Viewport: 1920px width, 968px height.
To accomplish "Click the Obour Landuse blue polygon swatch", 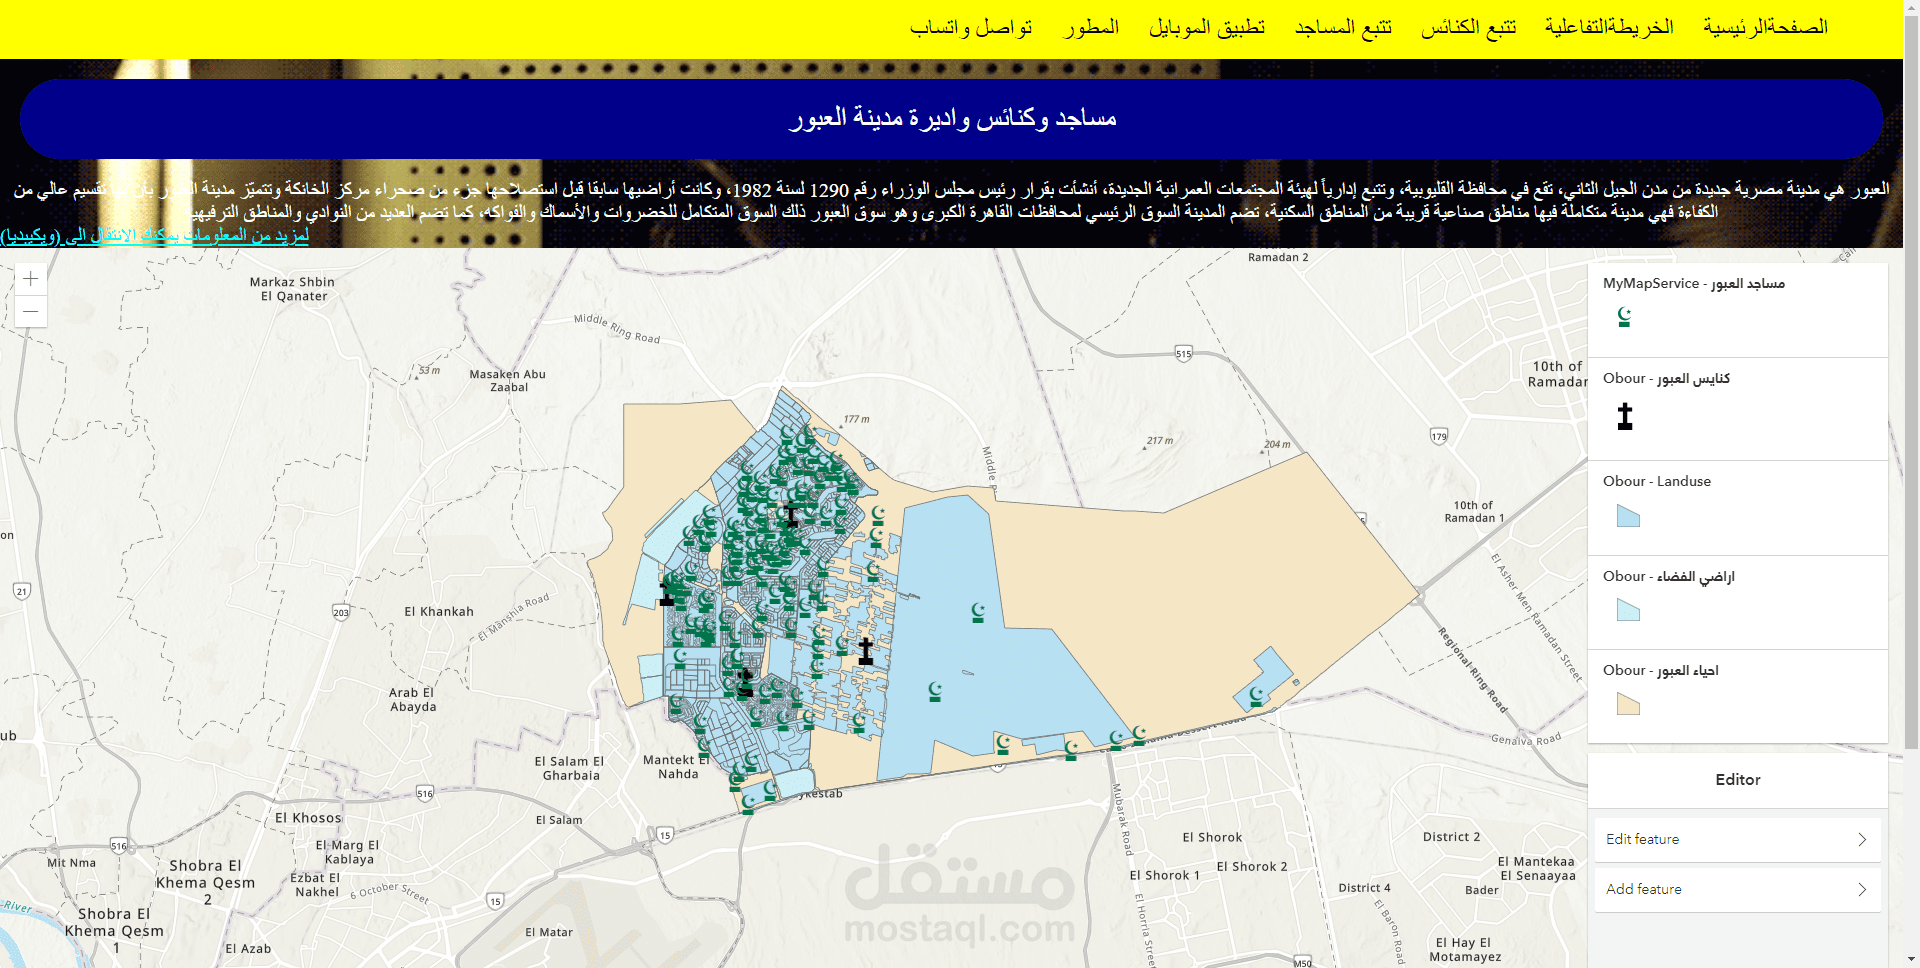I will click(x=1628, y=516).
